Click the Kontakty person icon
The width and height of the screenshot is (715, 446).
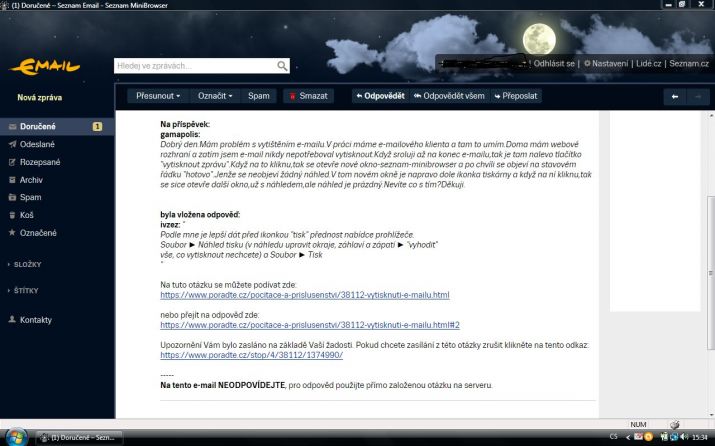[12, 319]
